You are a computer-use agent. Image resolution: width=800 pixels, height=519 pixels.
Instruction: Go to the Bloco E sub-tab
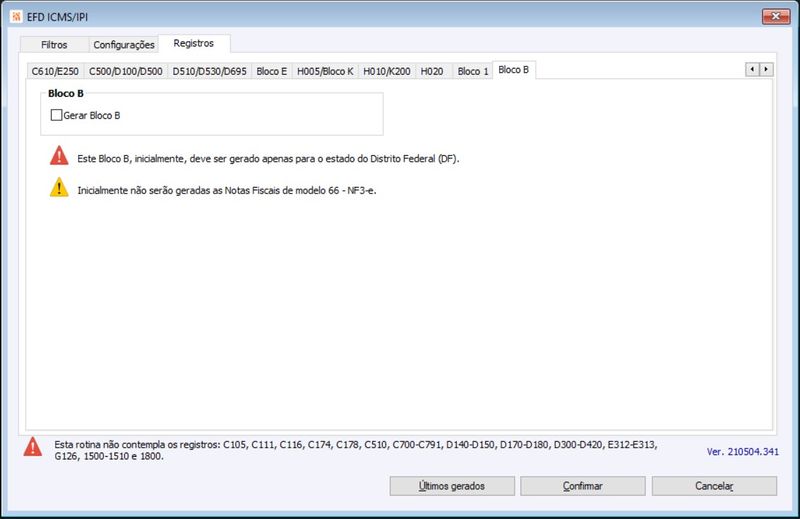click(271, 71)
